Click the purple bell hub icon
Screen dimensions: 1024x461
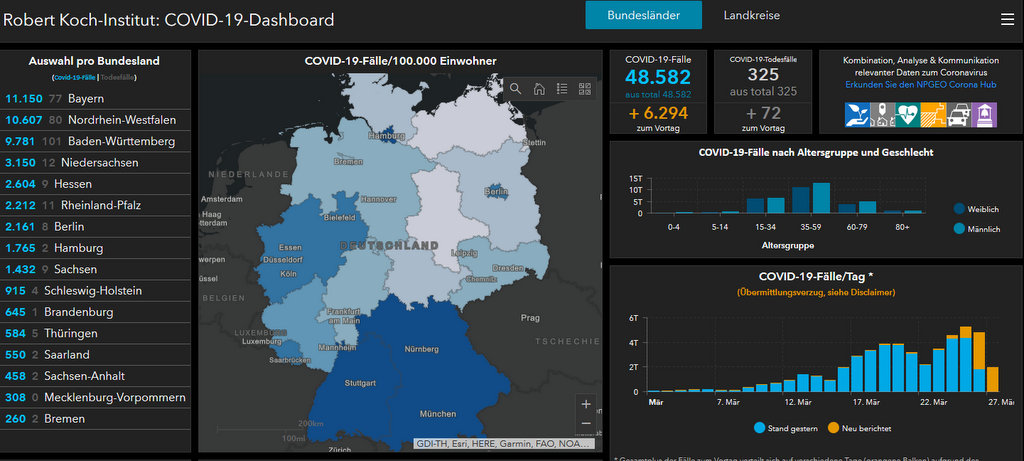(x=982, y=113)
